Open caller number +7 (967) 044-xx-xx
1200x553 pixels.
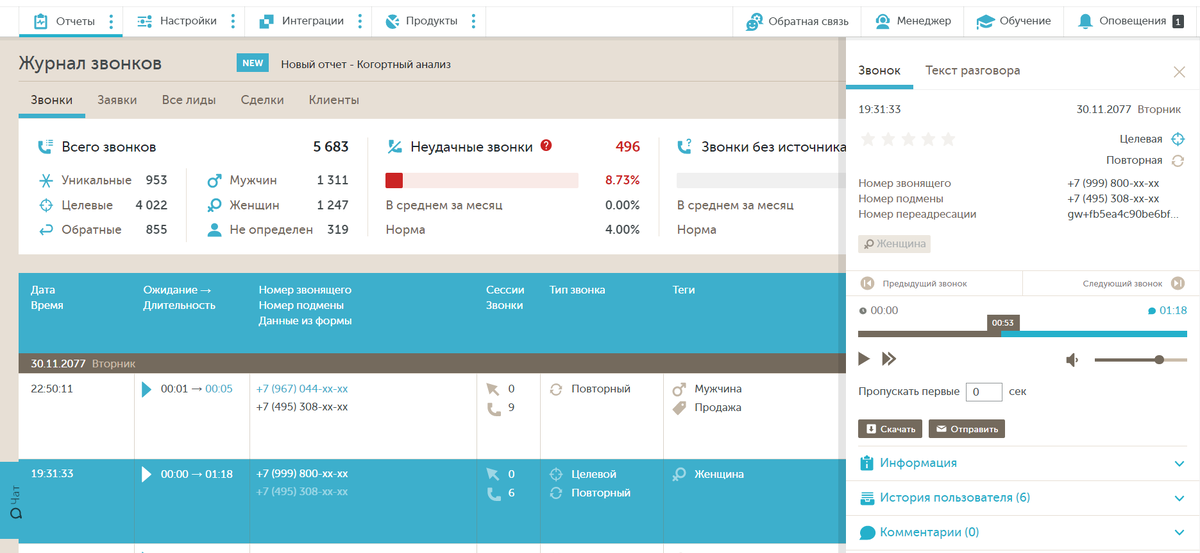302,389
